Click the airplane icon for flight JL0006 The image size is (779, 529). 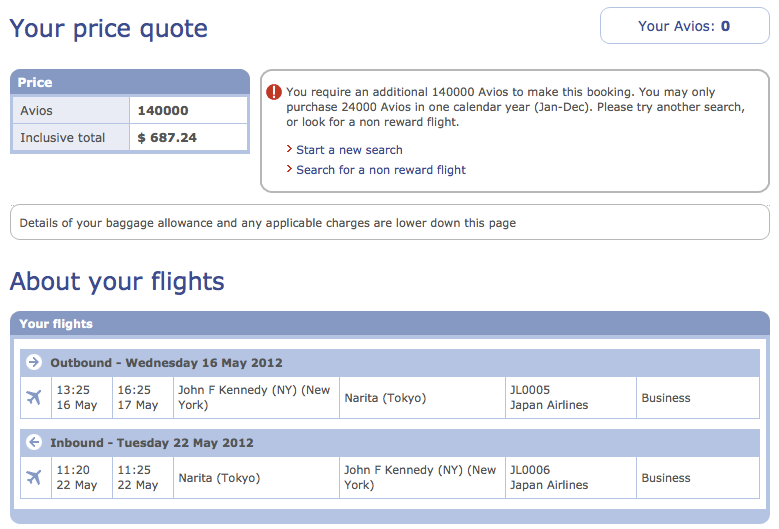[34, 477]
